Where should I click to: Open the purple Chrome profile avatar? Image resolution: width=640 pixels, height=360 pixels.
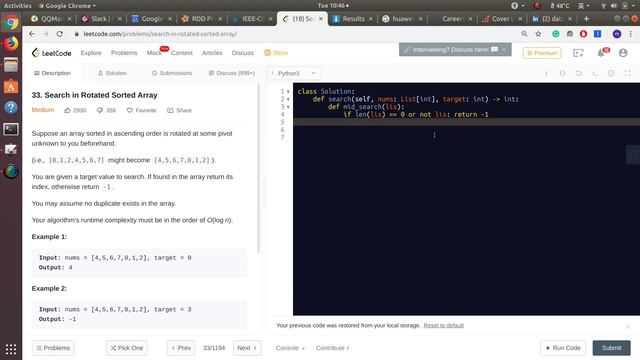click(x=617, y=34)
